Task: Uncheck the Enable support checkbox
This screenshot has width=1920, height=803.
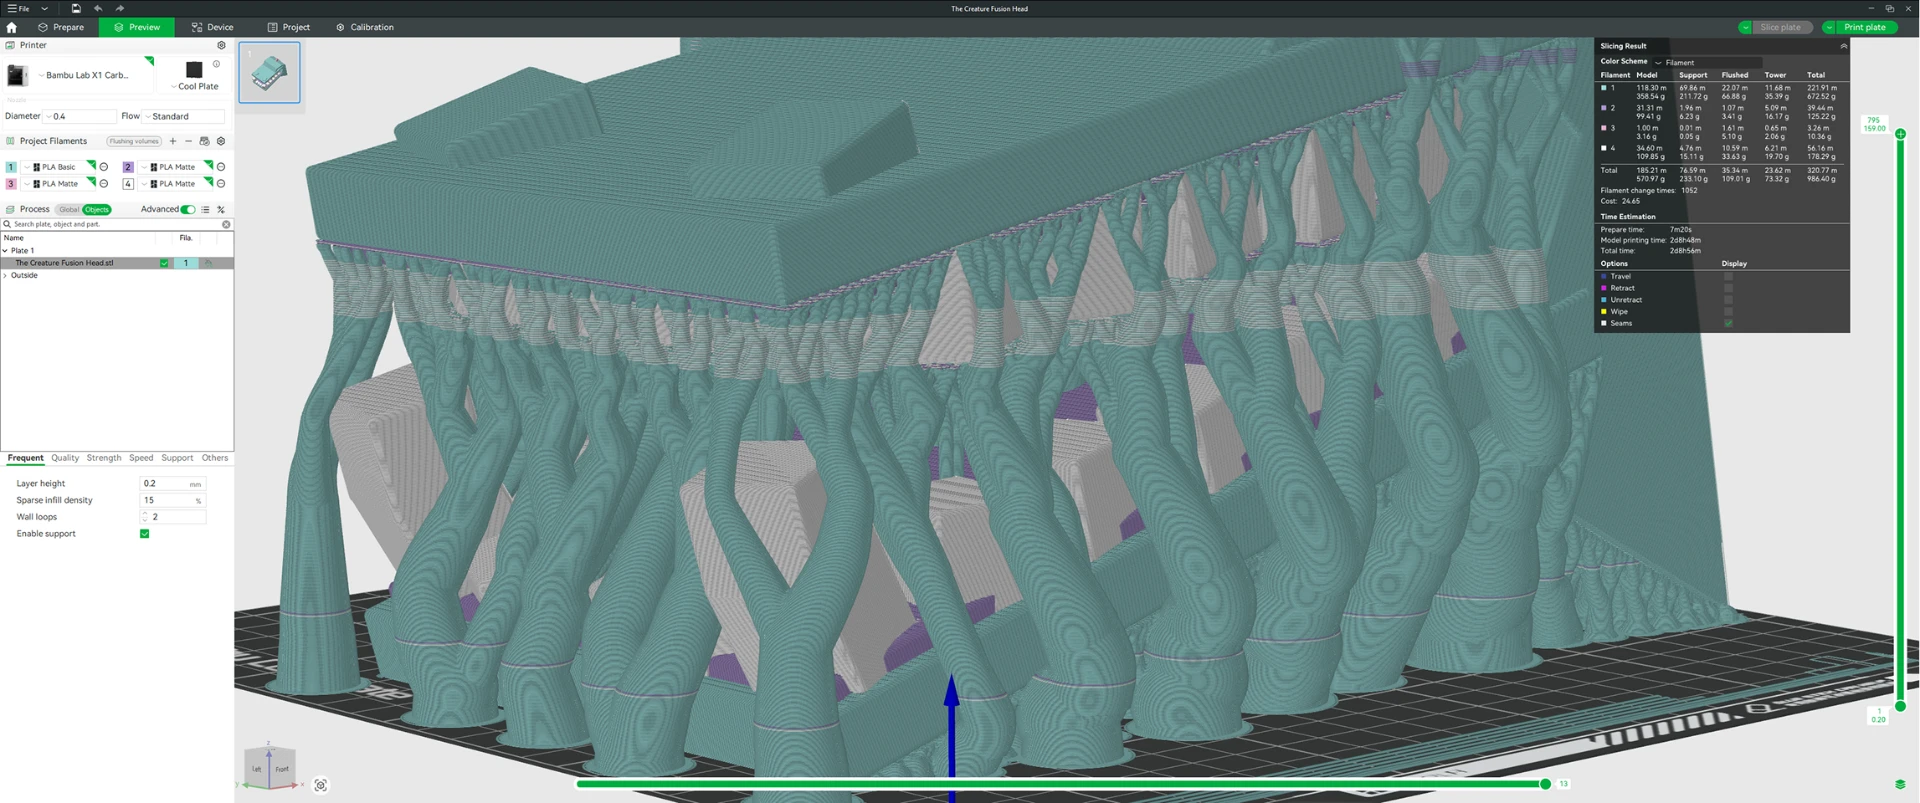Action: 145,534
